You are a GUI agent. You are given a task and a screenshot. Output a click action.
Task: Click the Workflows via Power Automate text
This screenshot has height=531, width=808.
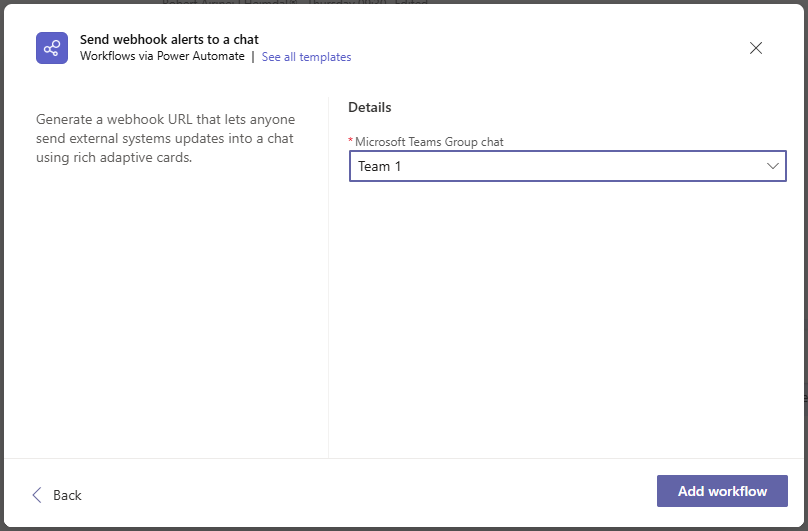[162, 56]
